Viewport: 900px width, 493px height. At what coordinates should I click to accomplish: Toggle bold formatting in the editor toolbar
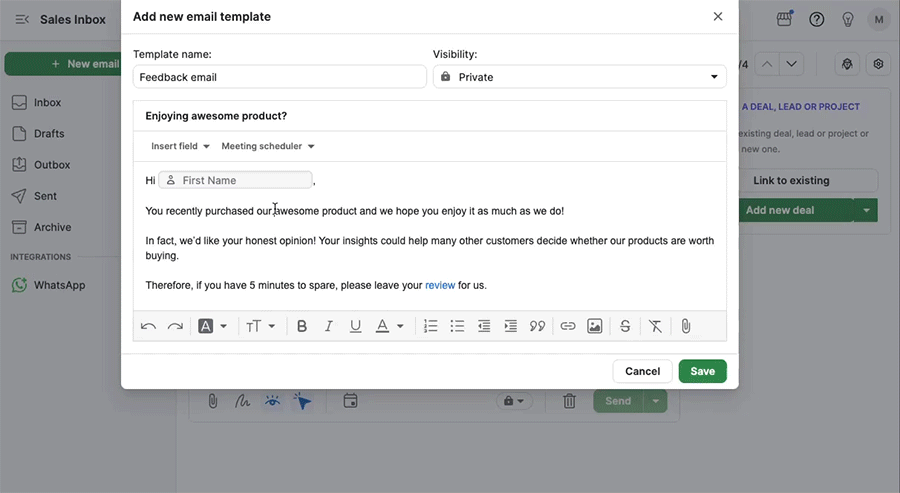tap(301, 326)
